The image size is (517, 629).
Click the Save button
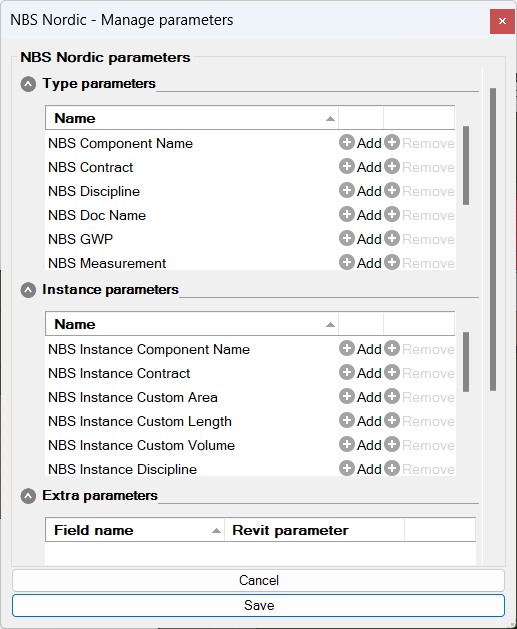[258, 605]
